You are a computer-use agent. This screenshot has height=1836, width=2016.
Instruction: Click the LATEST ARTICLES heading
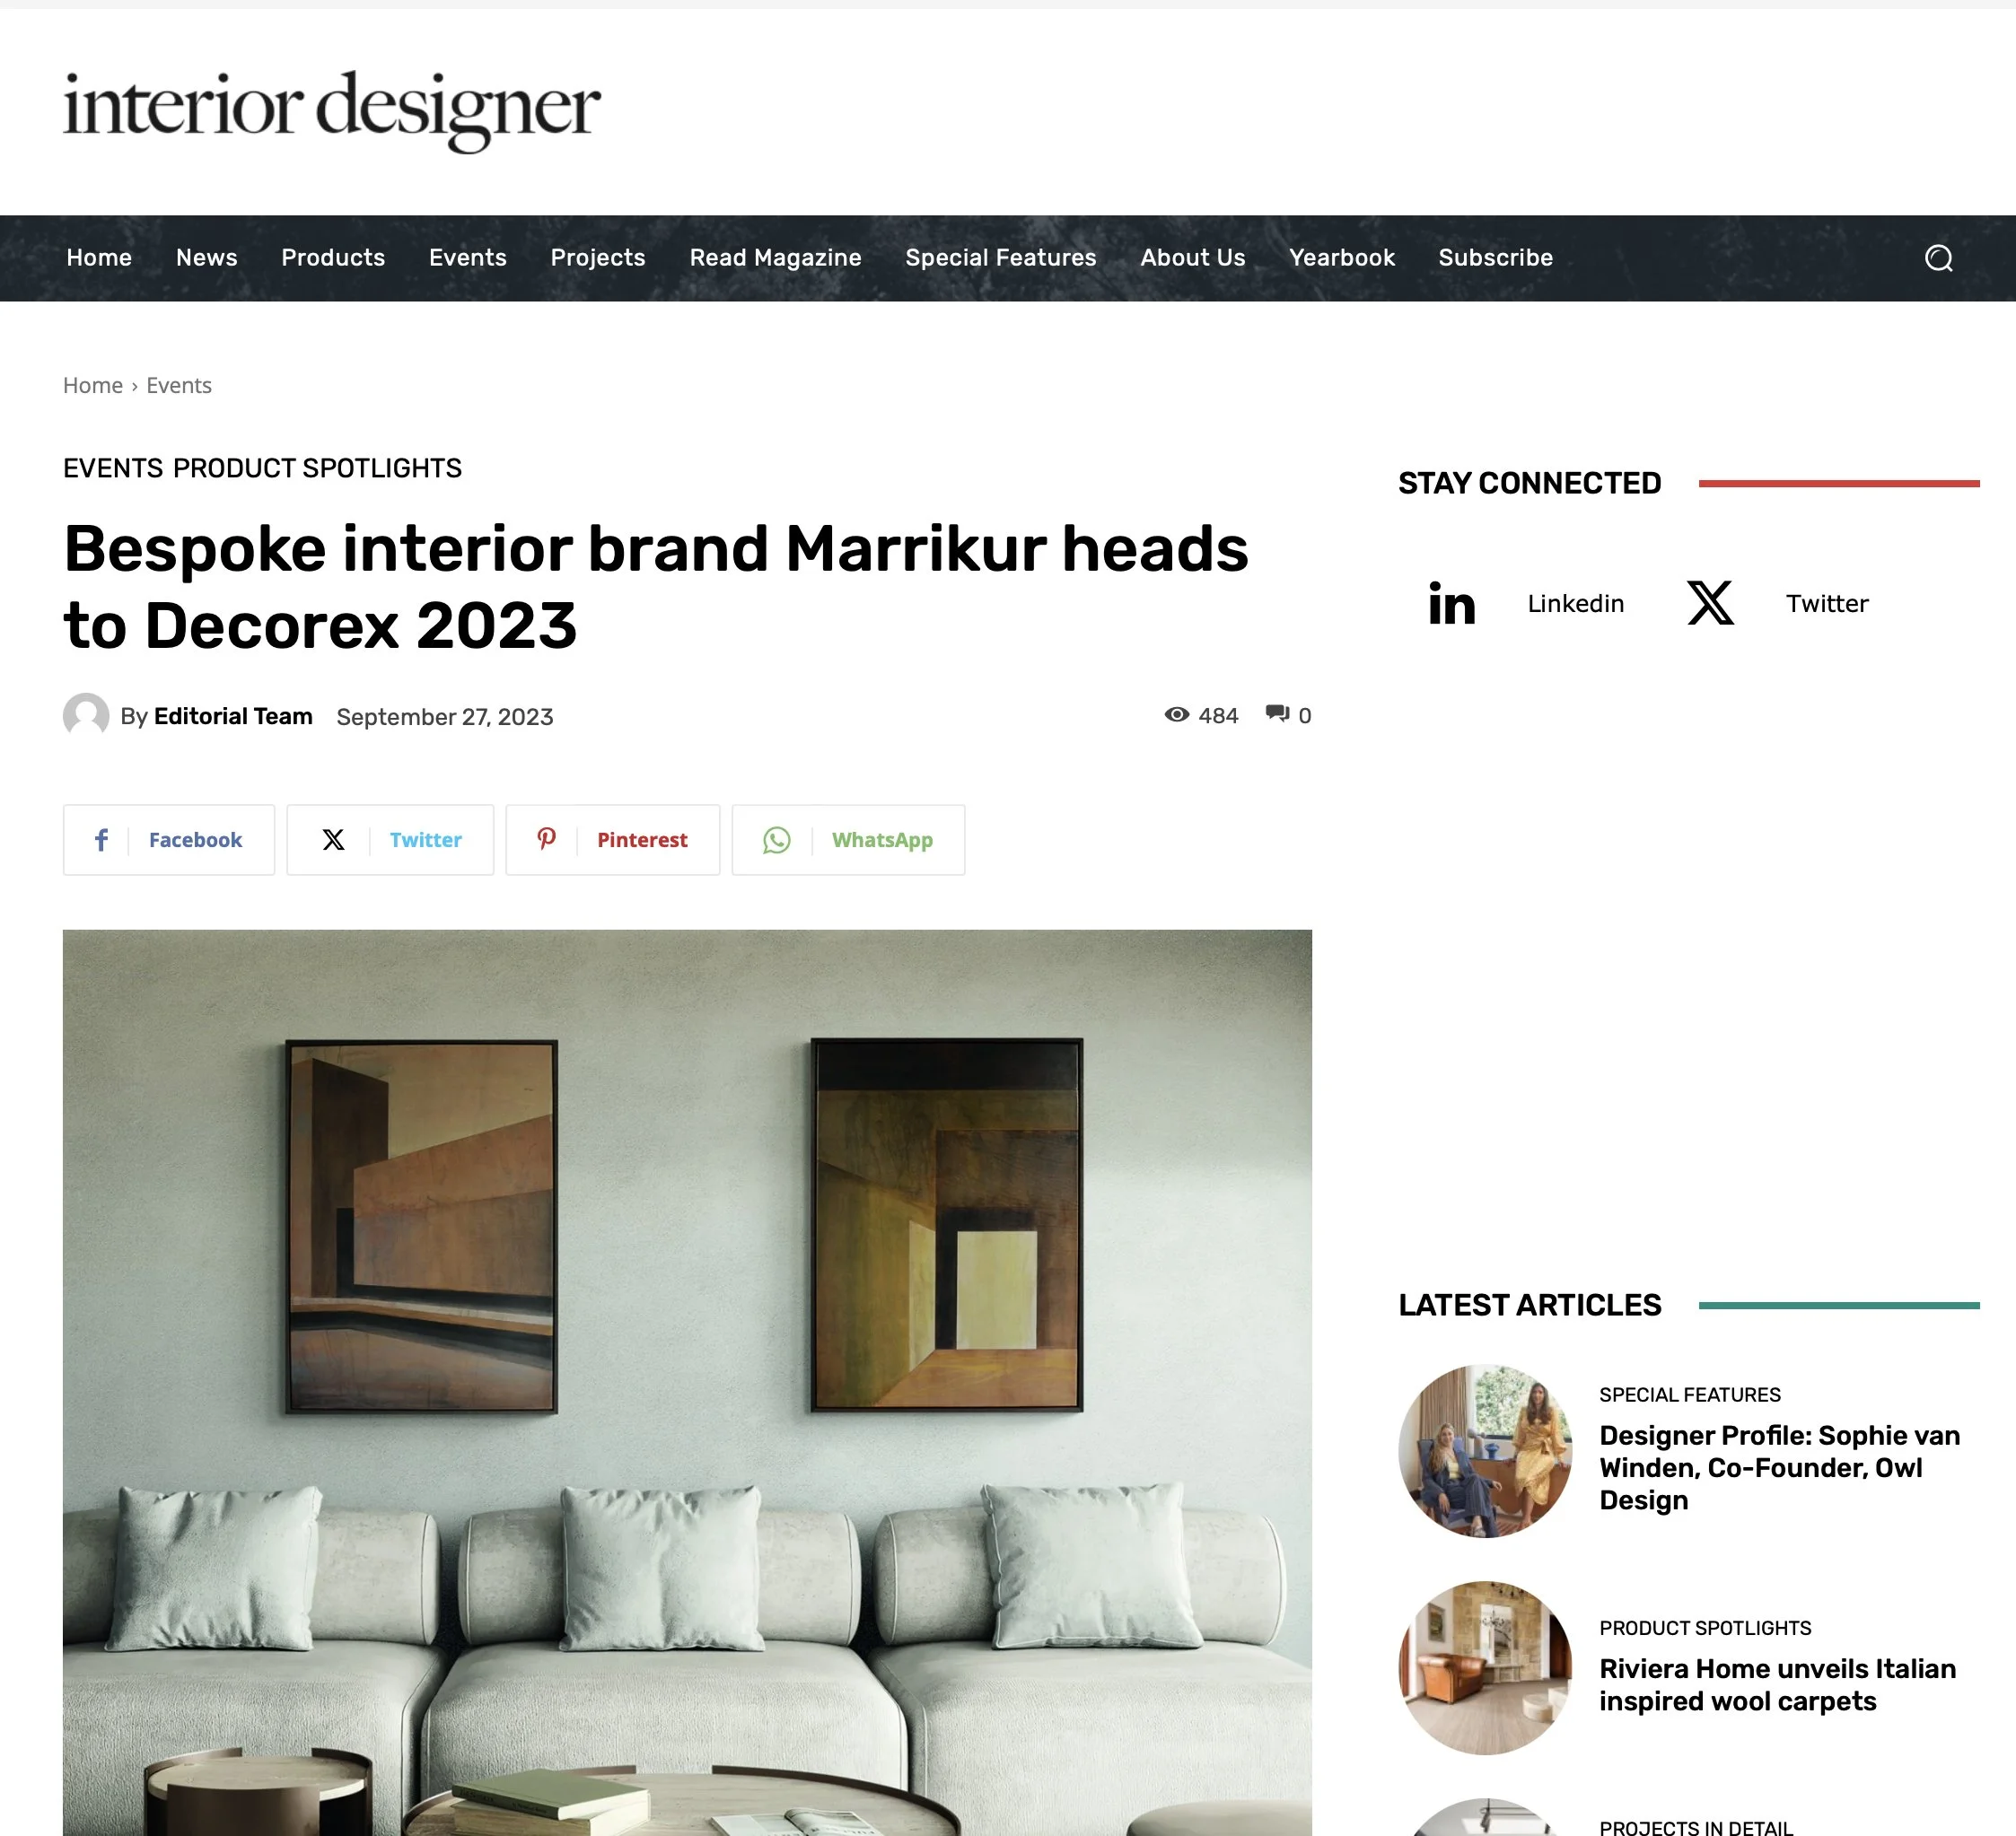tap(1529, 1306)
